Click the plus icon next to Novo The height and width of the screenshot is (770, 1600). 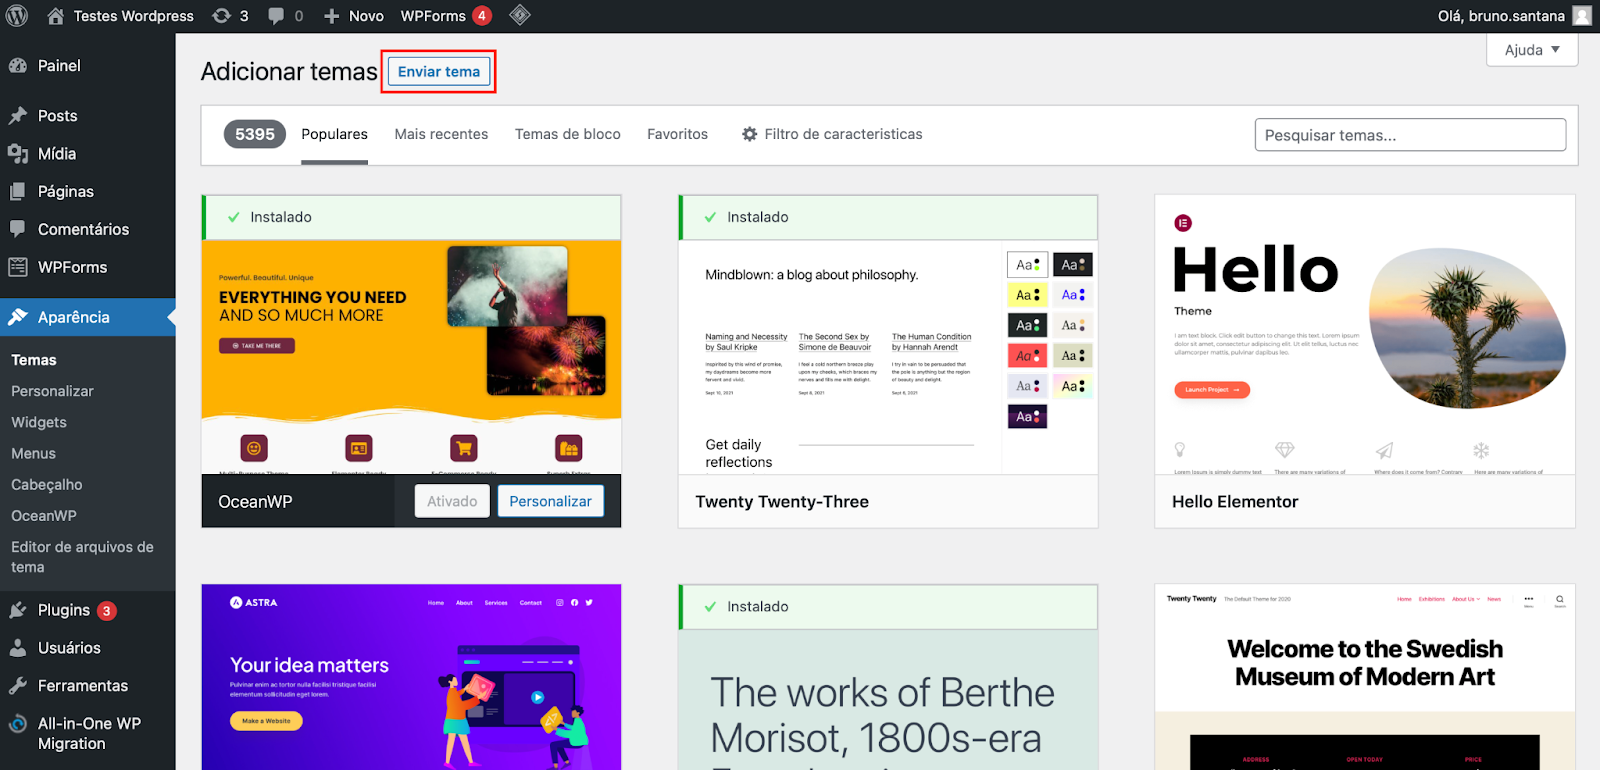332,16
